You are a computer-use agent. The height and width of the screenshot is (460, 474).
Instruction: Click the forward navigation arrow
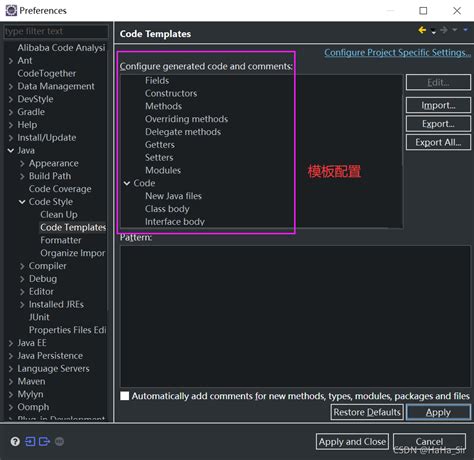[x=444, y=30]
